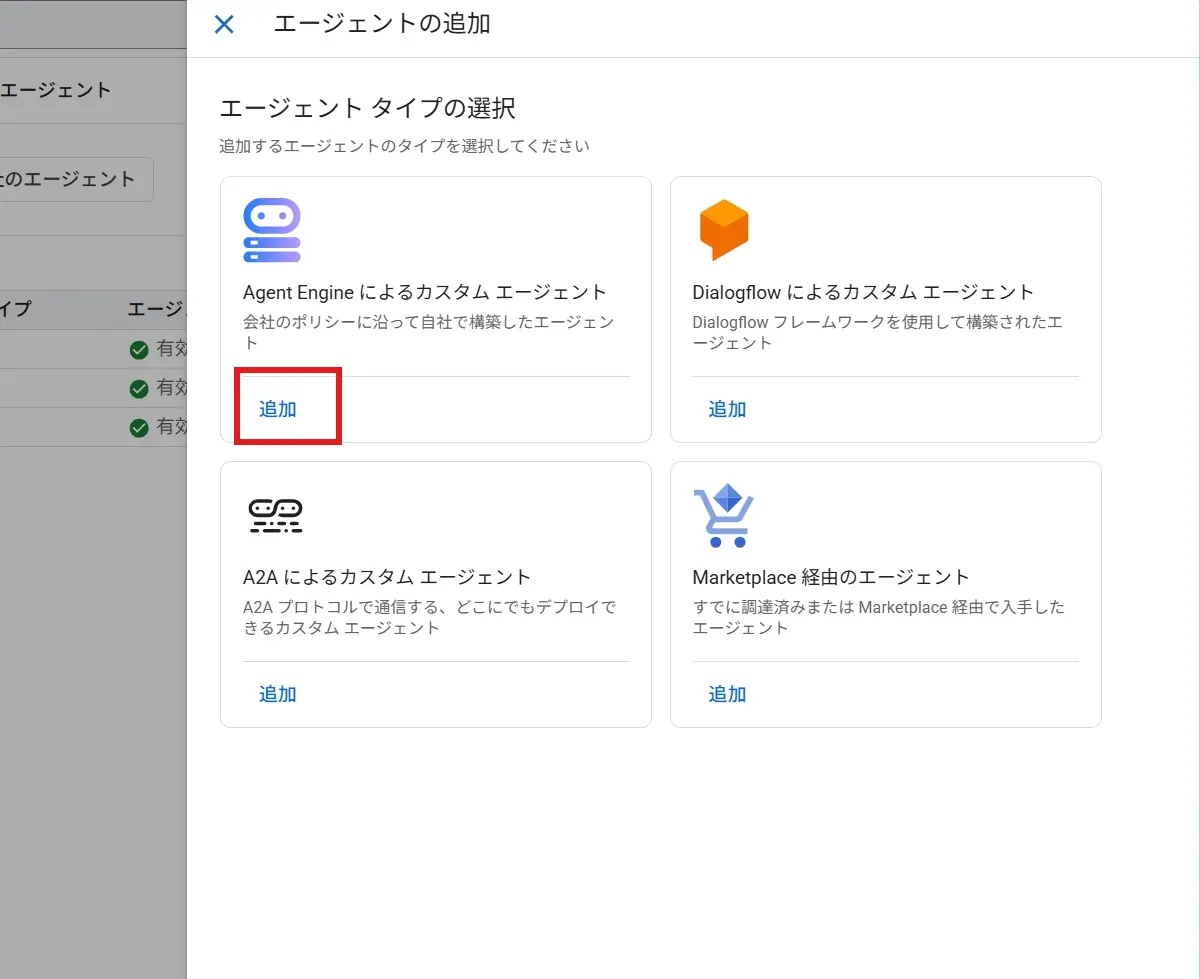The height and width of the screenshot is (979, 1200).
Task: Select the A2A によるカスタム エージェント title
Action: pos(387,577)
